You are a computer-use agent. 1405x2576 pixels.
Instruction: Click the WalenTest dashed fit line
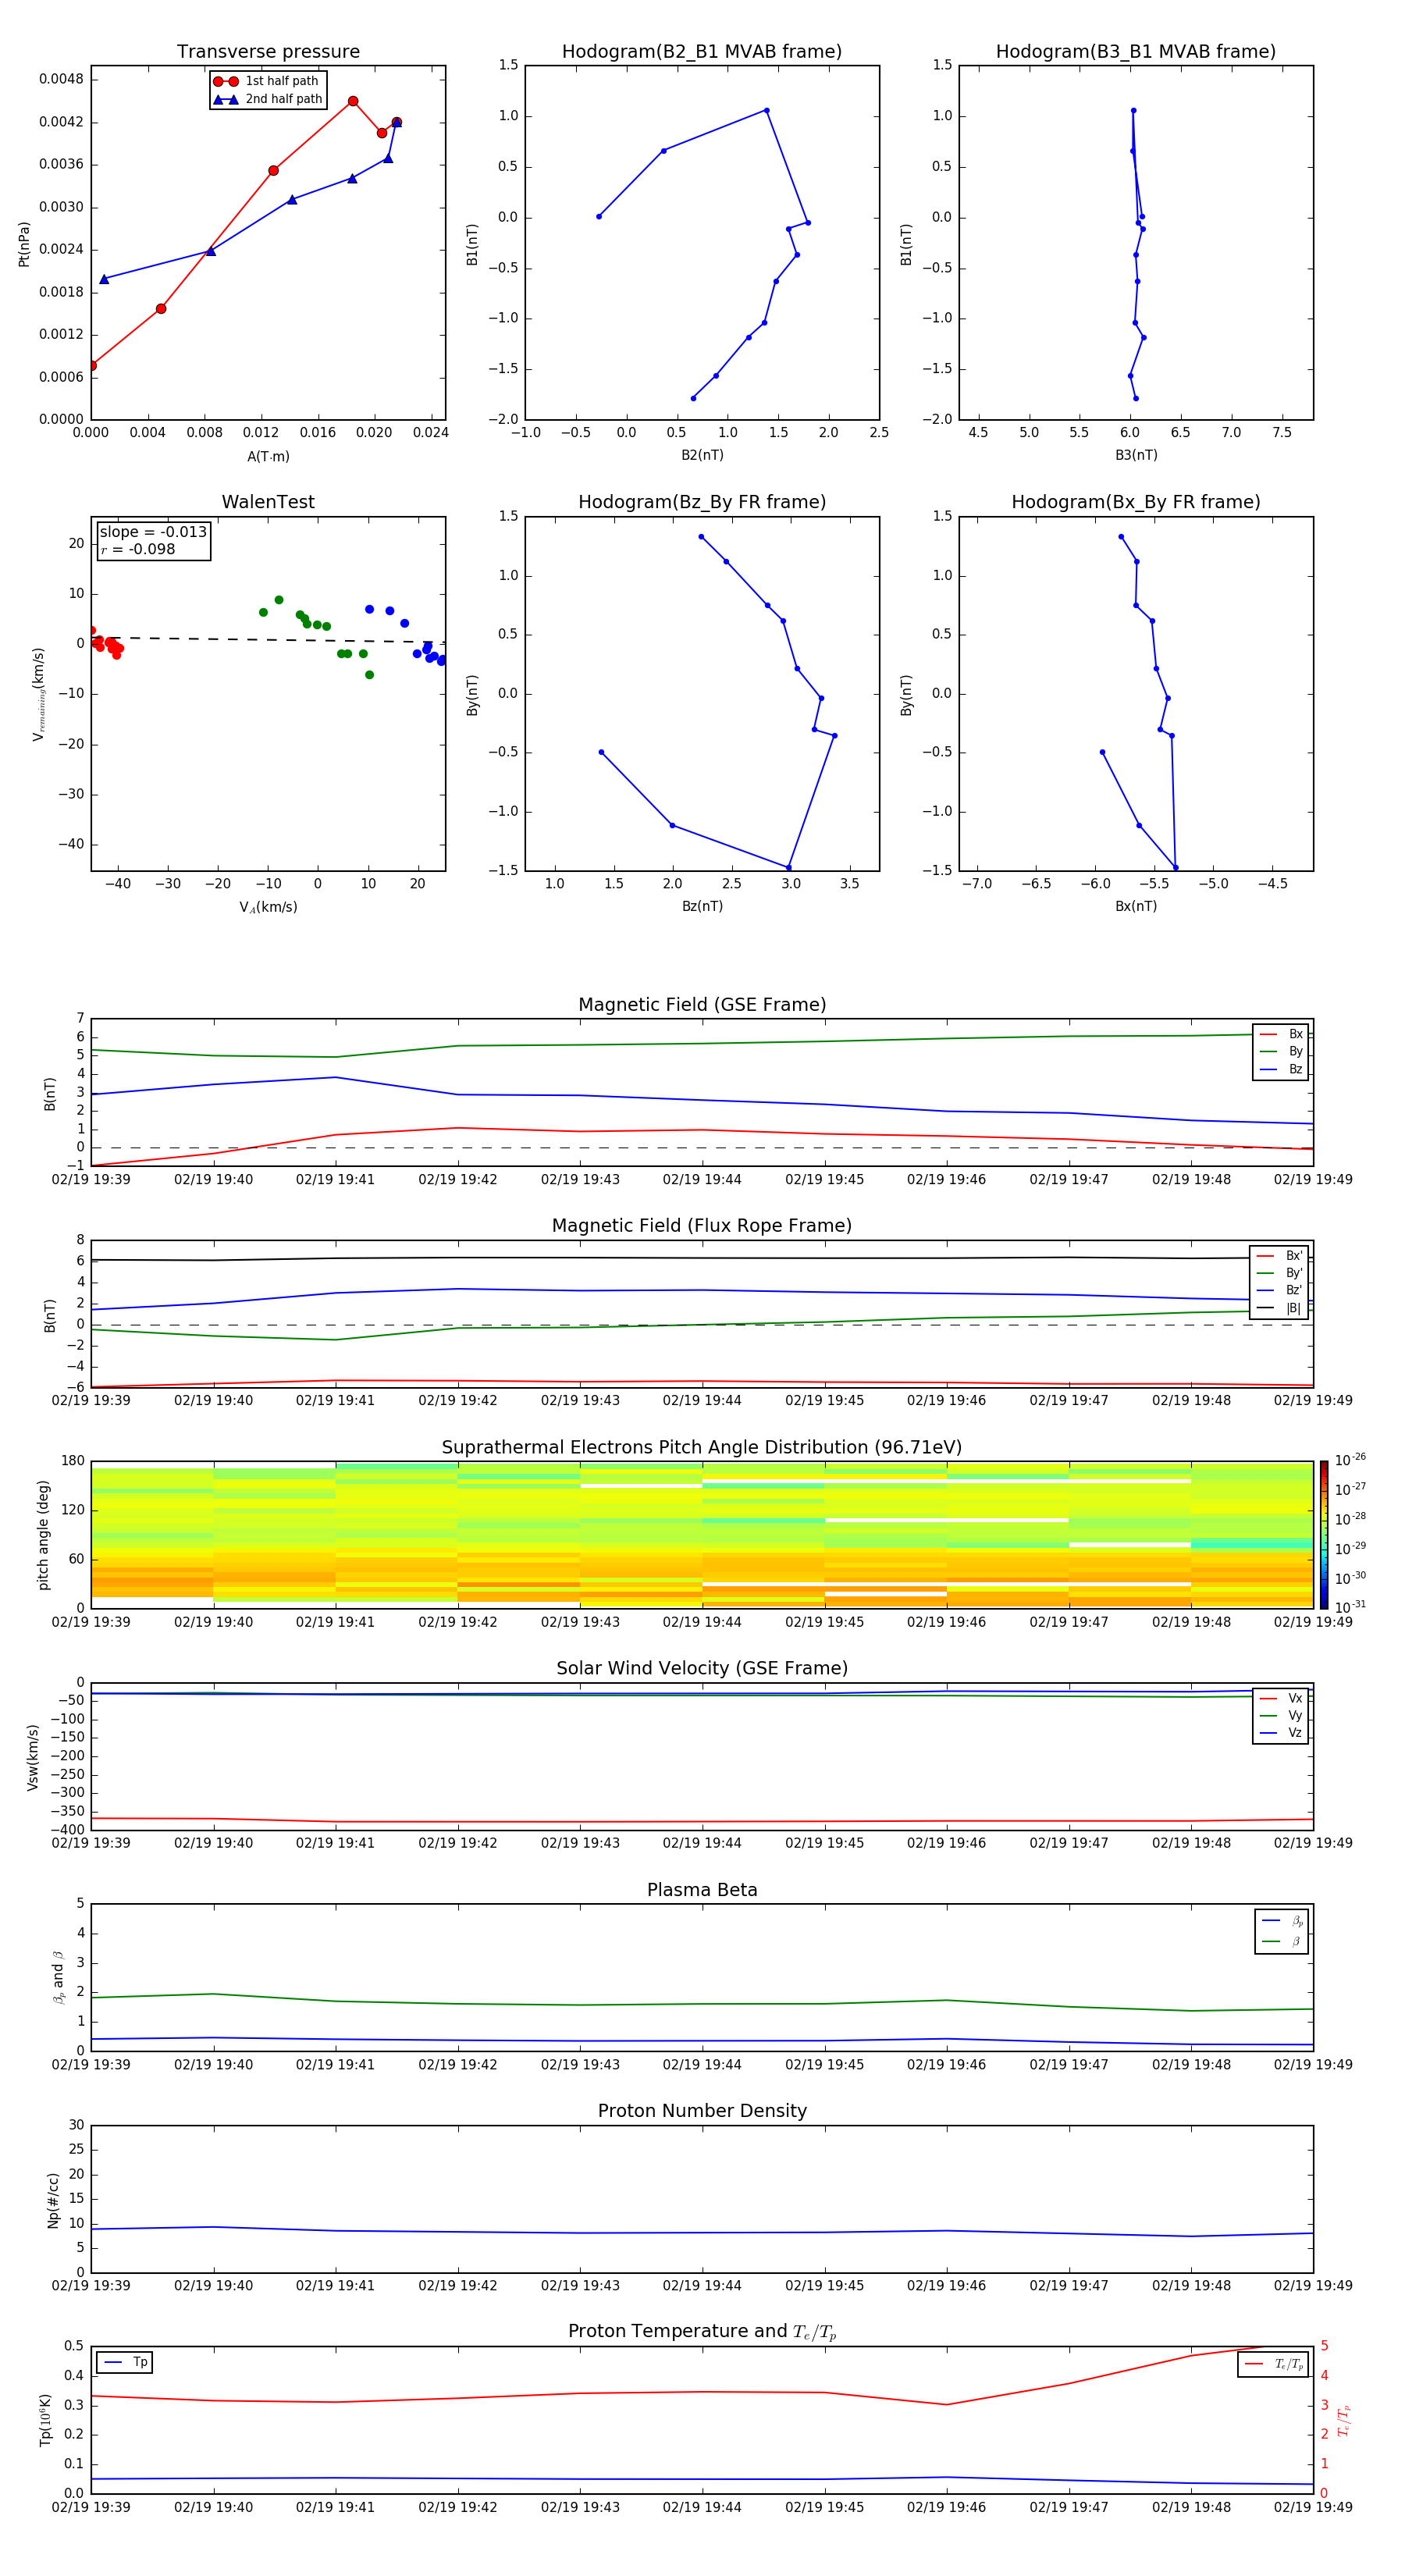268,640
